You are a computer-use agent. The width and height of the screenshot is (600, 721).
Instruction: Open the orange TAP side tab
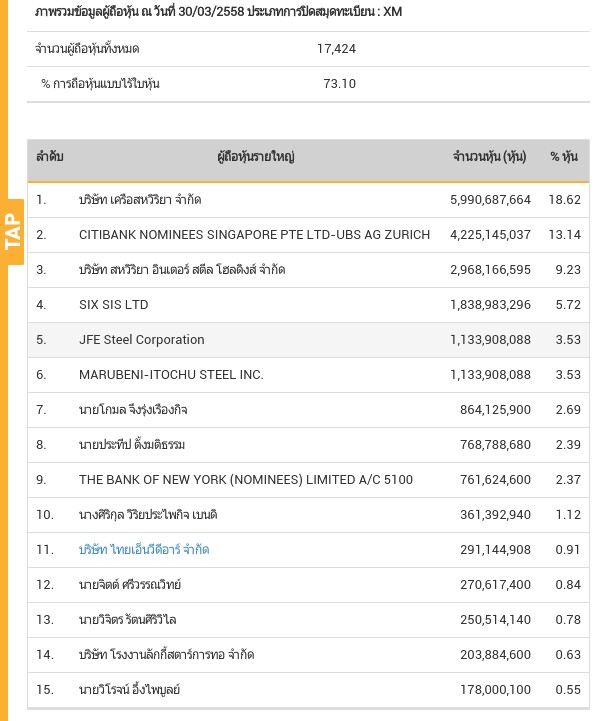(13, 232)
